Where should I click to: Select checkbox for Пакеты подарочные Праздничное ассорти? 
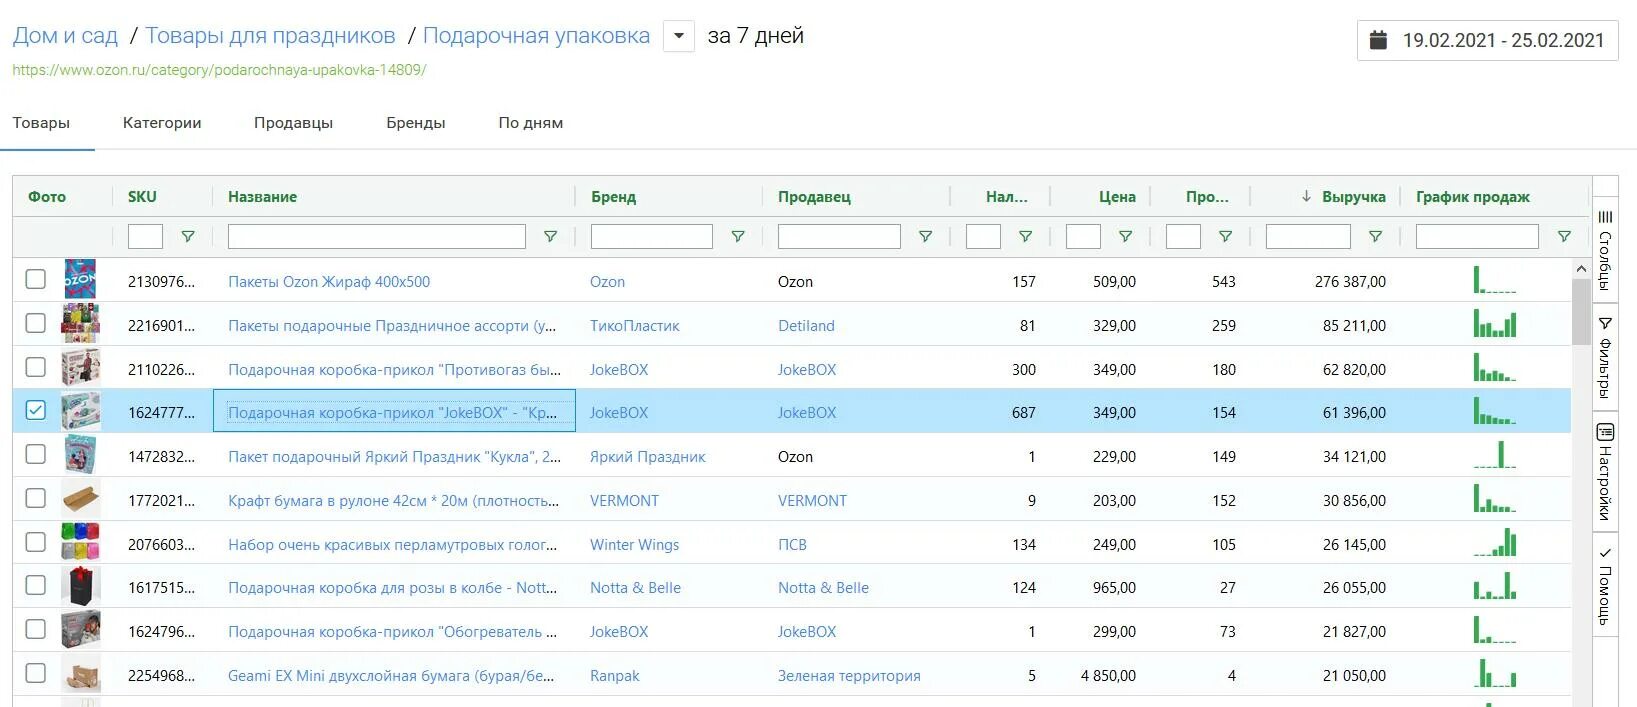35,323
